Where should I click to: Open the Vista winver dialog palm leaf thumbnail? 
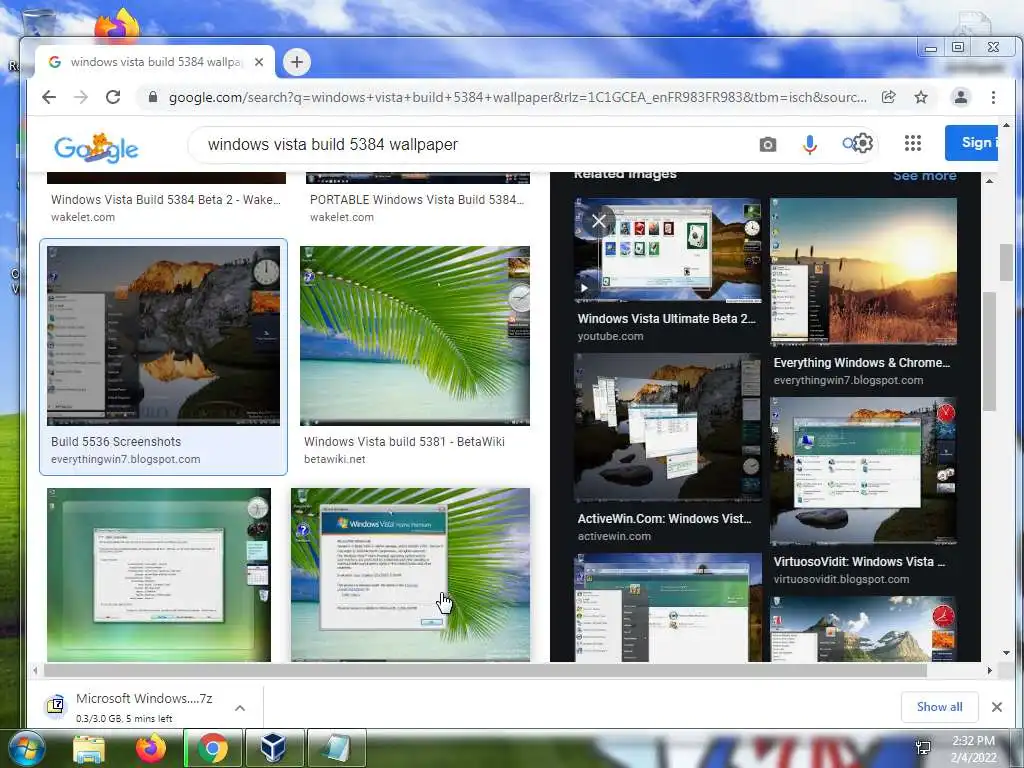(x=410, y=575)
